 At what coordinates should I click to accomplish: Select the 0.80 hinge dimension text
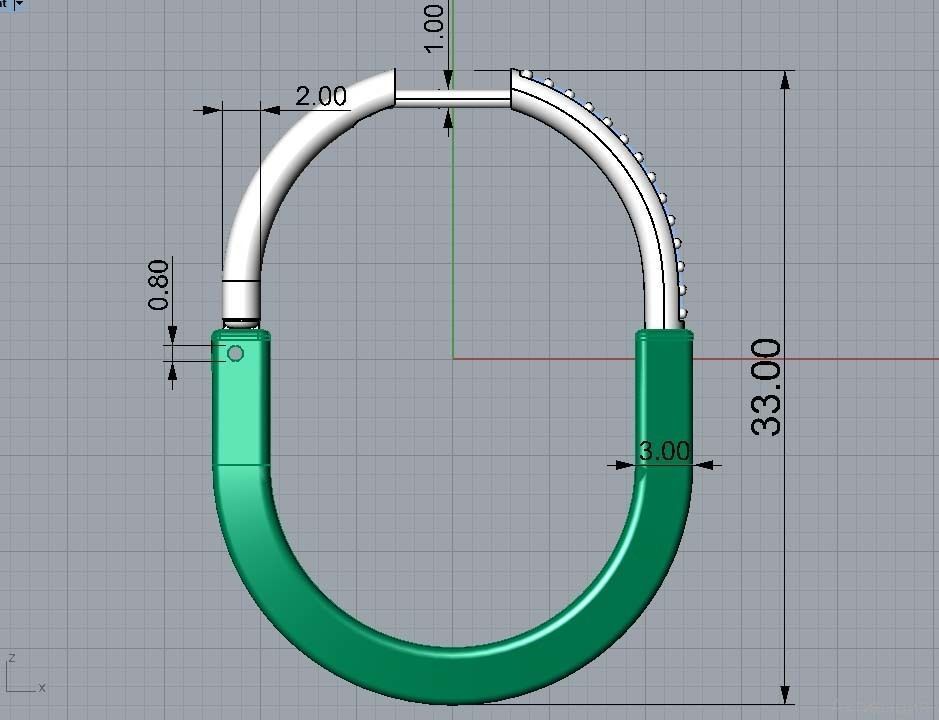pos(159,284)
